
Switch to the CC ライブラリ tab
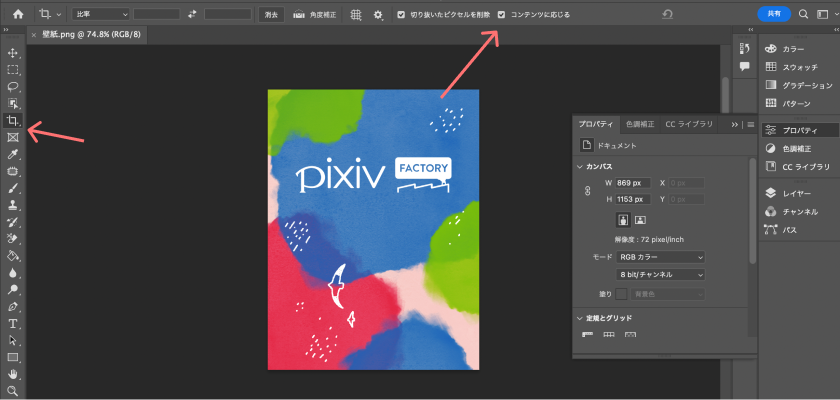689,124
